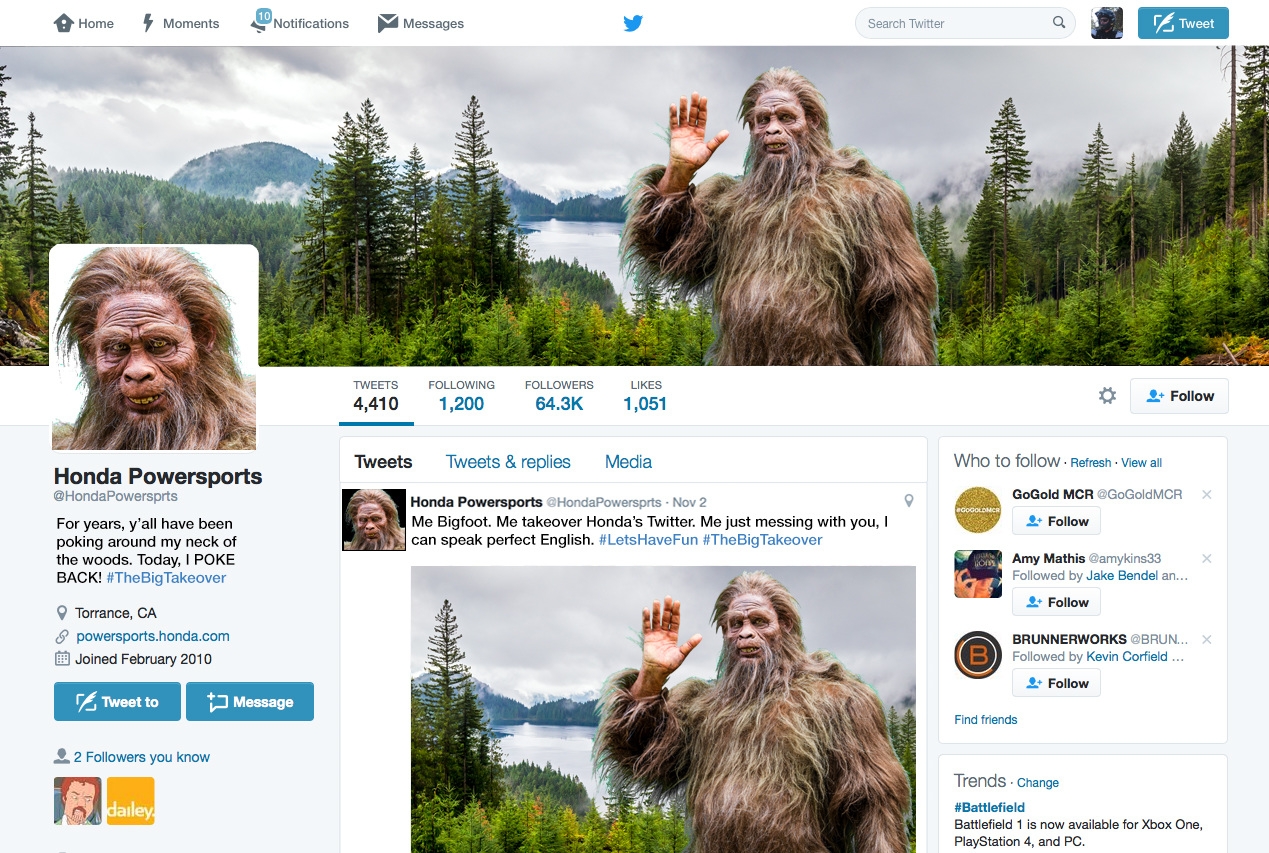Screen dimensions: 1269x853
Task: Open the dailey follower avatar
Action: point(131,801)
